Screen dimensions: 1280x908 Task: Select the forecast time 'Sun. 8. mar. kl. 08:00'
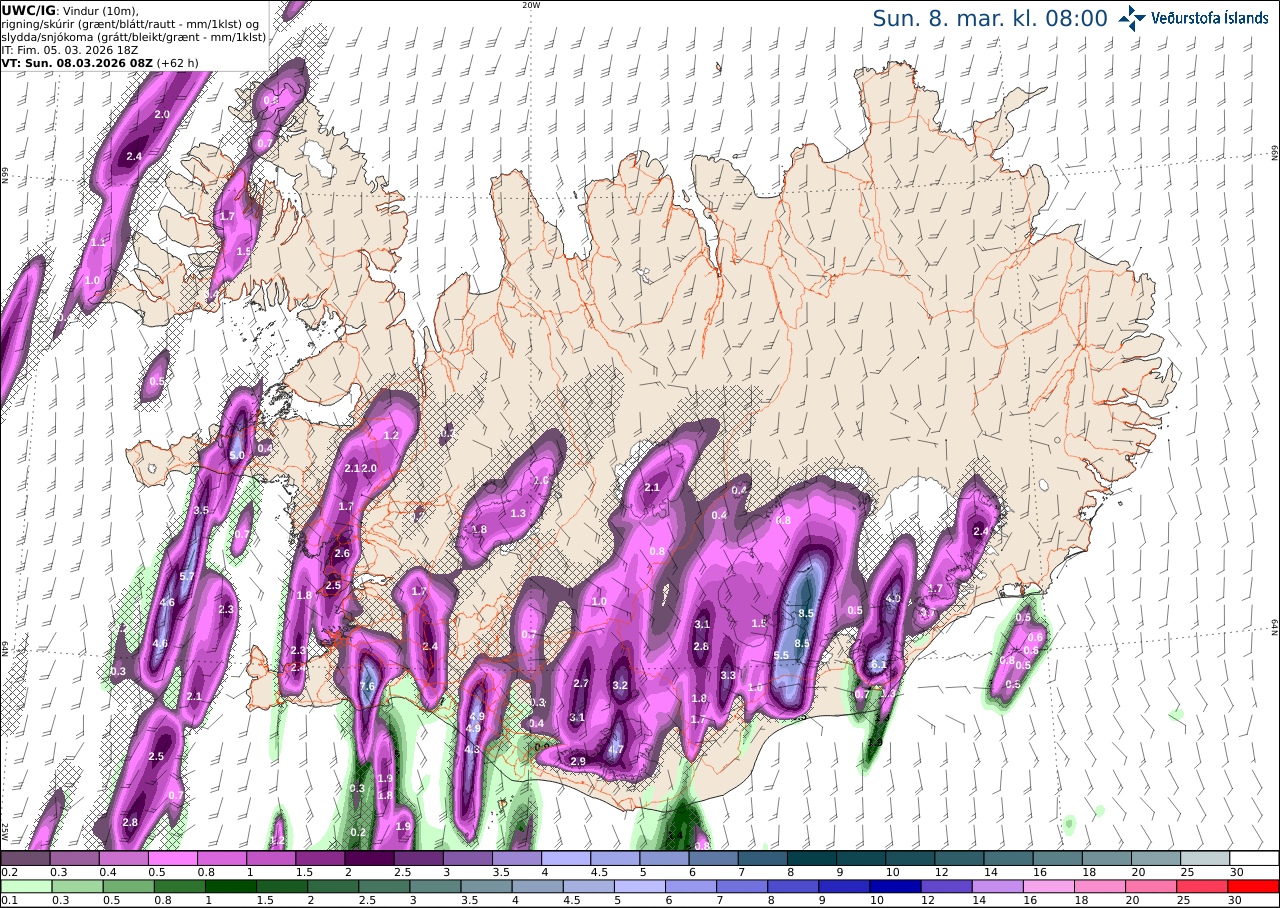coord(990,18)
